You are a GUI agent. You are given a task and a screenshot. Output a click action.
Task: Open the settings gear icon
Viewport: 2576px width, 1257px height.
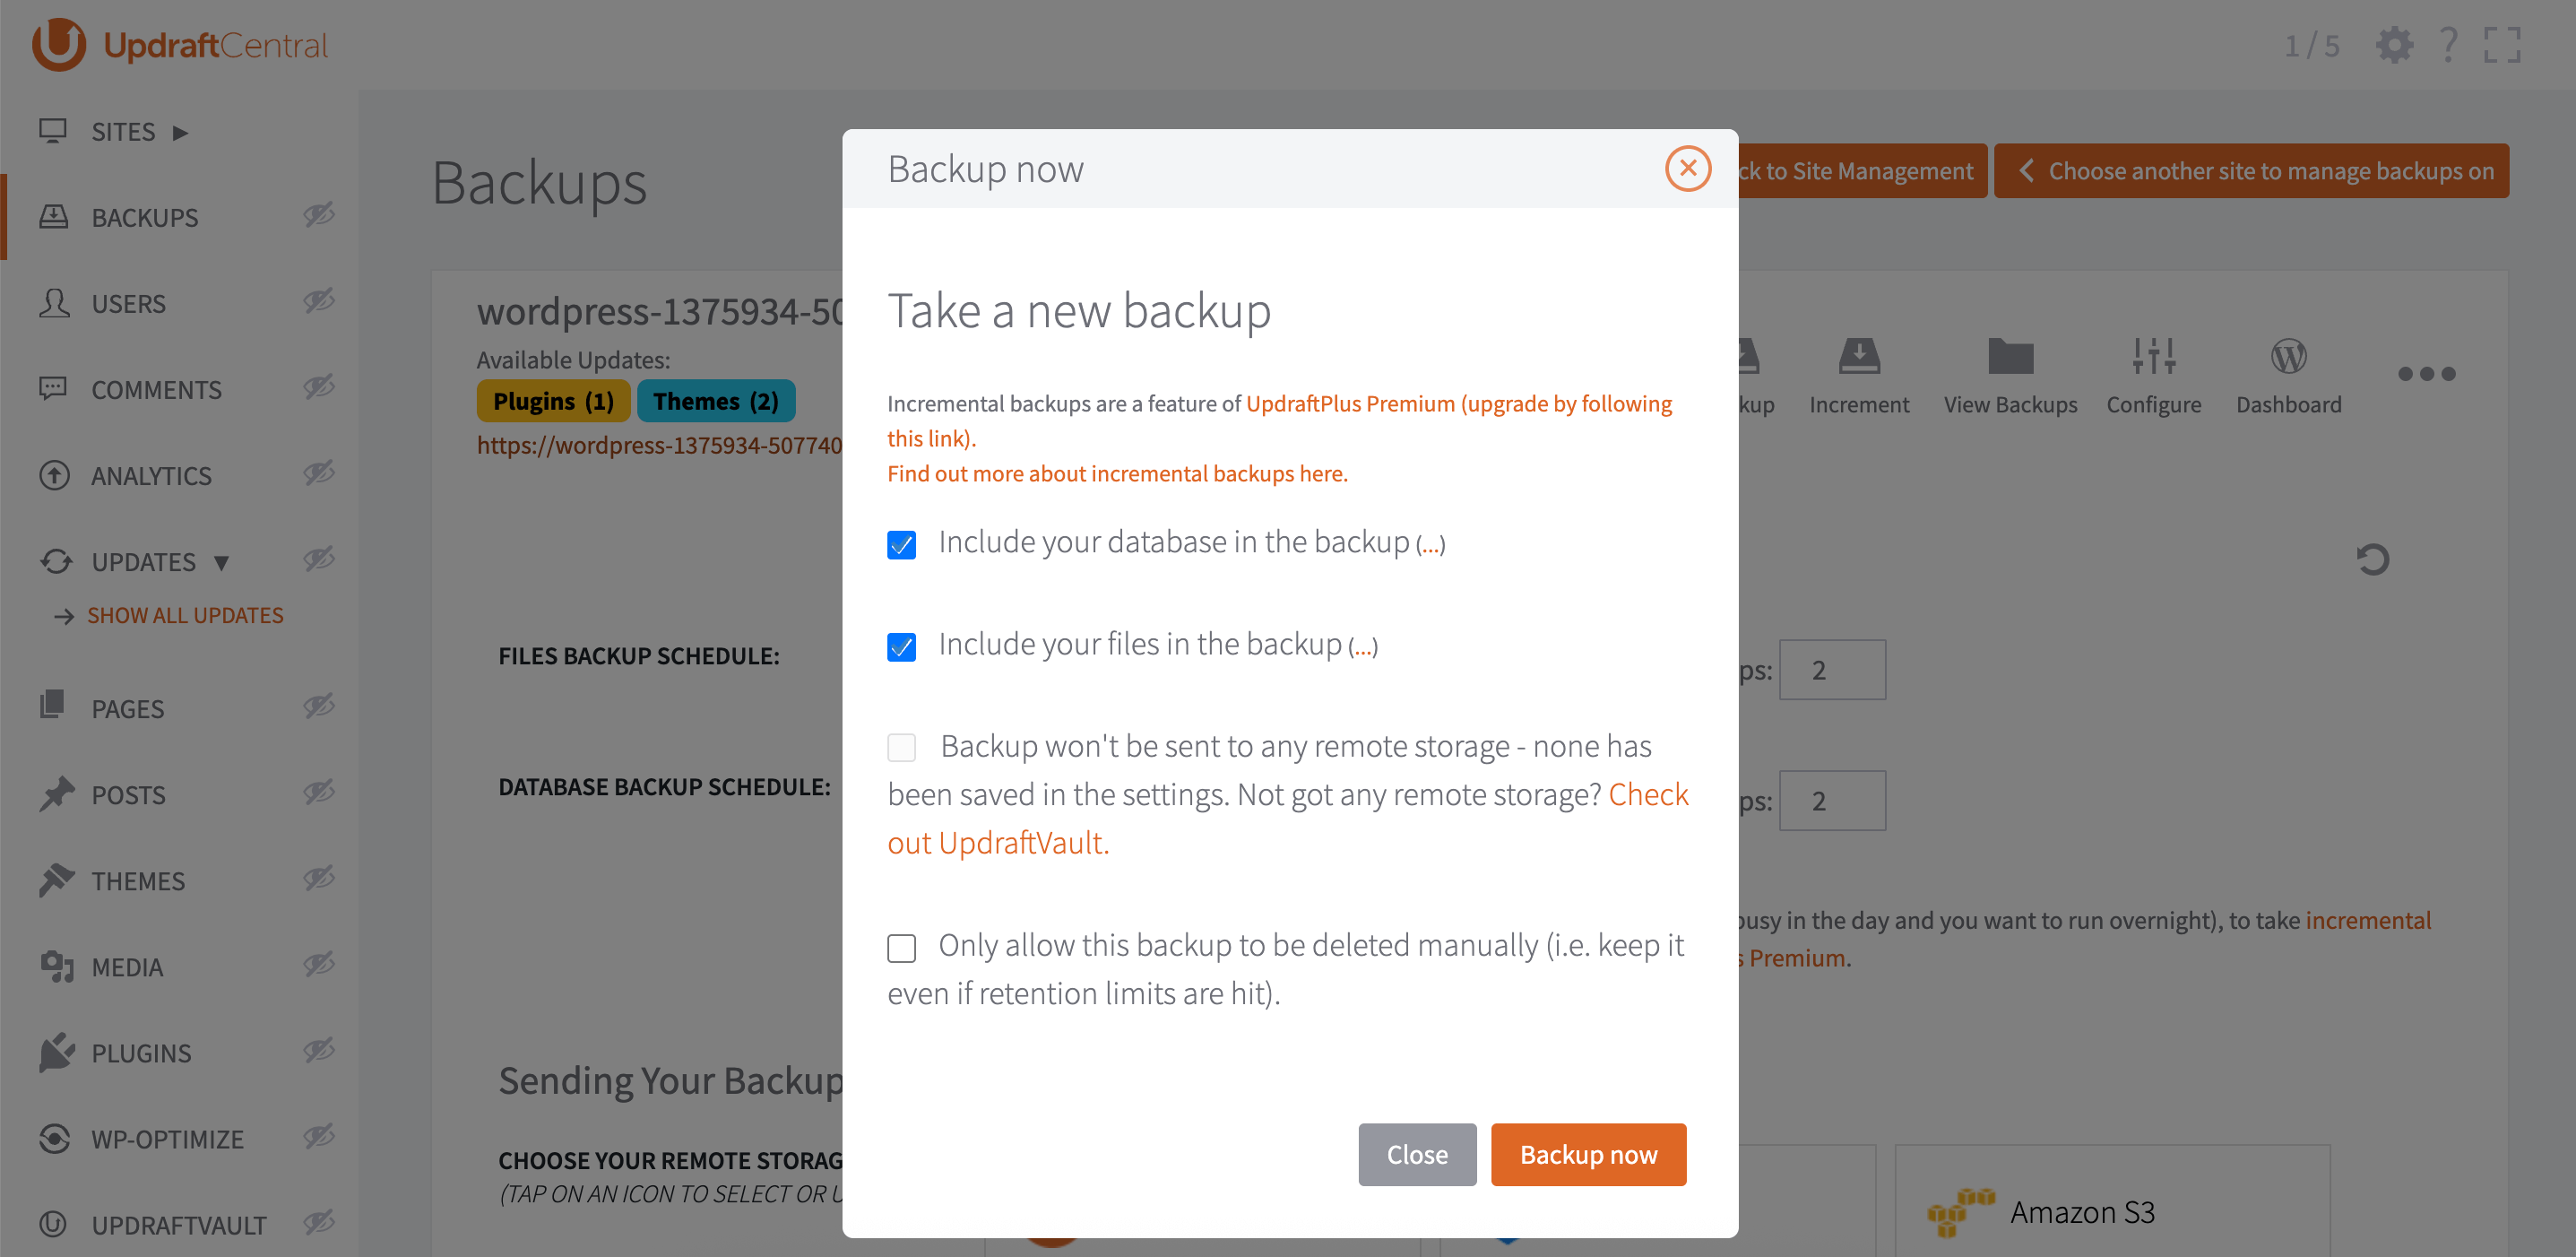pos(2393,45)
